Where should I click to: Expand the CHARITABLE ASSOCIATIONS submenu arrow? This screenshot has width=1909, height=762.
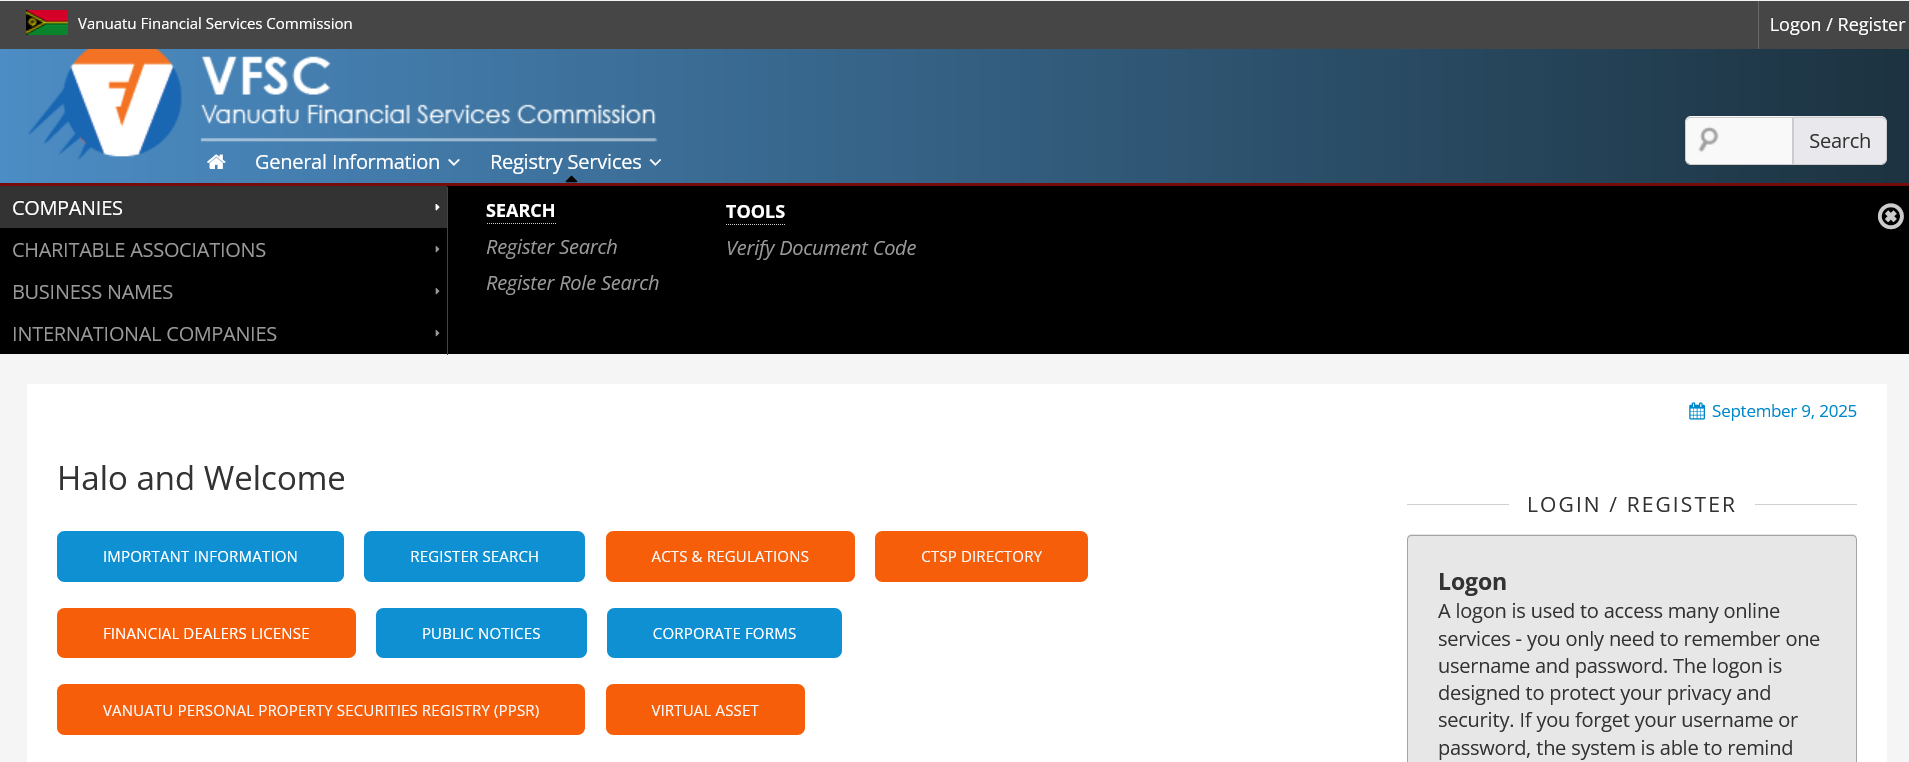point(437,249)
